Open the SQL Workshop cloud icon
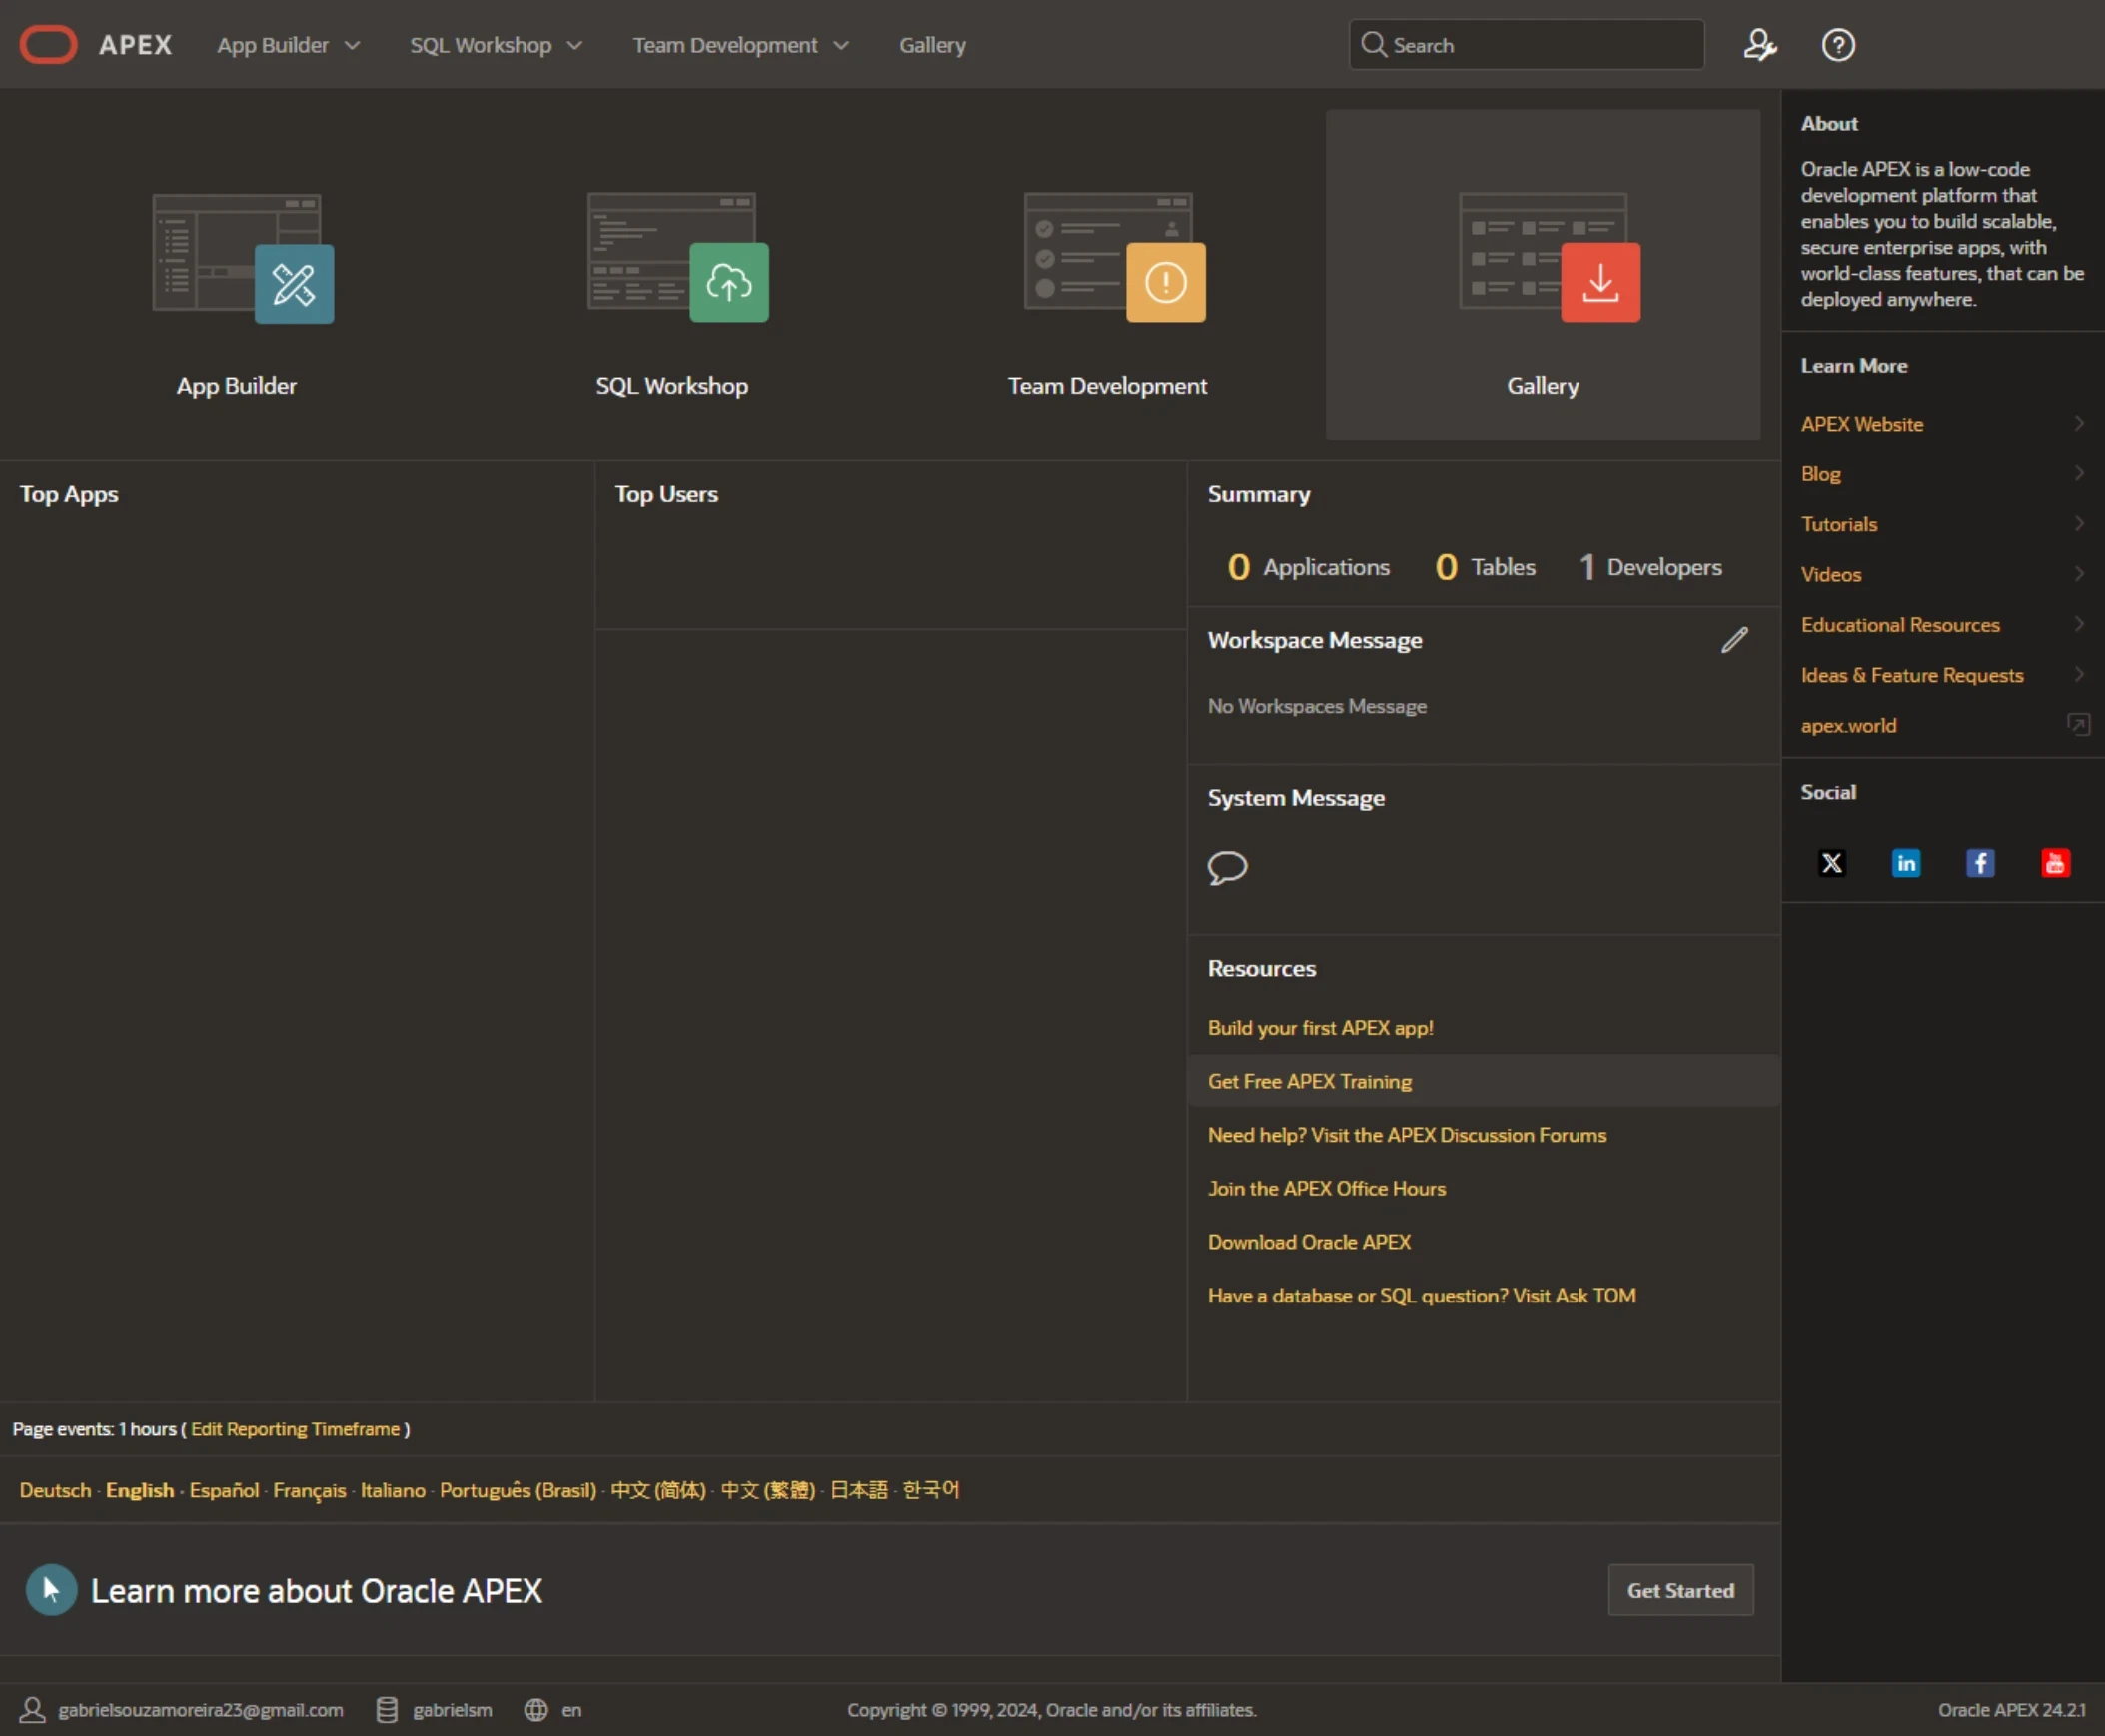The image size is (2105, 1736). [x=729, y=283]
